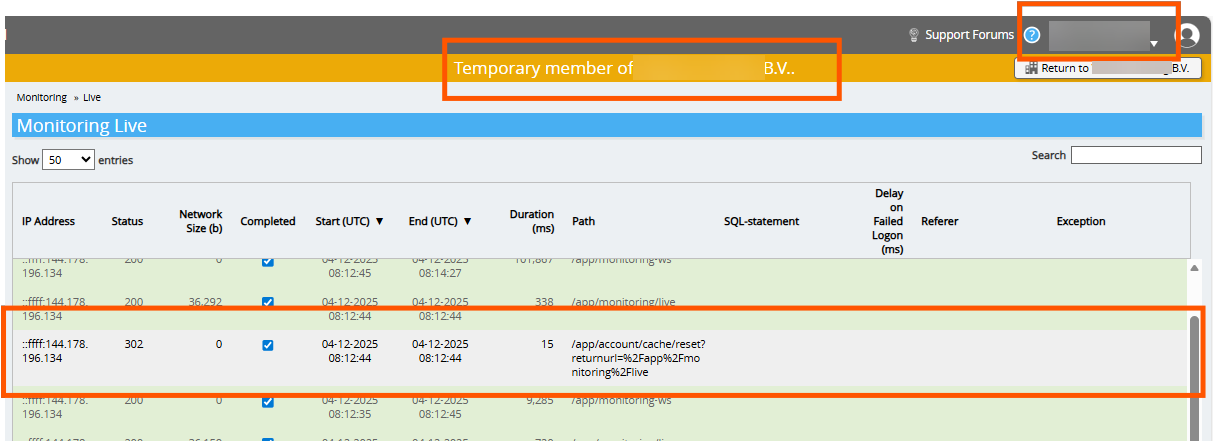This screenshot has width=1213, height=441.
Task: Expand the user account dropdown arrow
Action: [x=1154, y=44]
